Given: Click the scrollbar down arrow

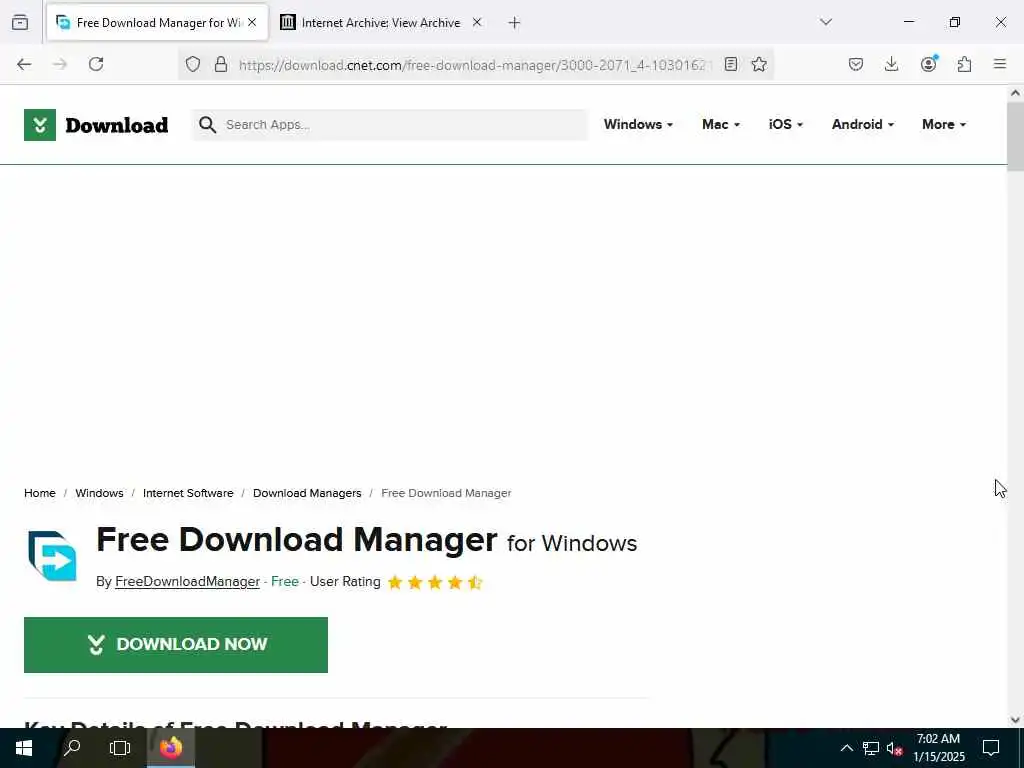Looking at the screenshot, I should [x=1015, y=720].
